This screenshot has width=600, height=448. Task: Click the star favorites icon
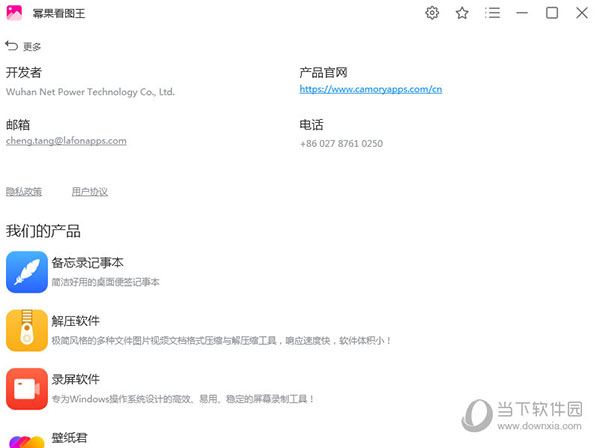462,13
